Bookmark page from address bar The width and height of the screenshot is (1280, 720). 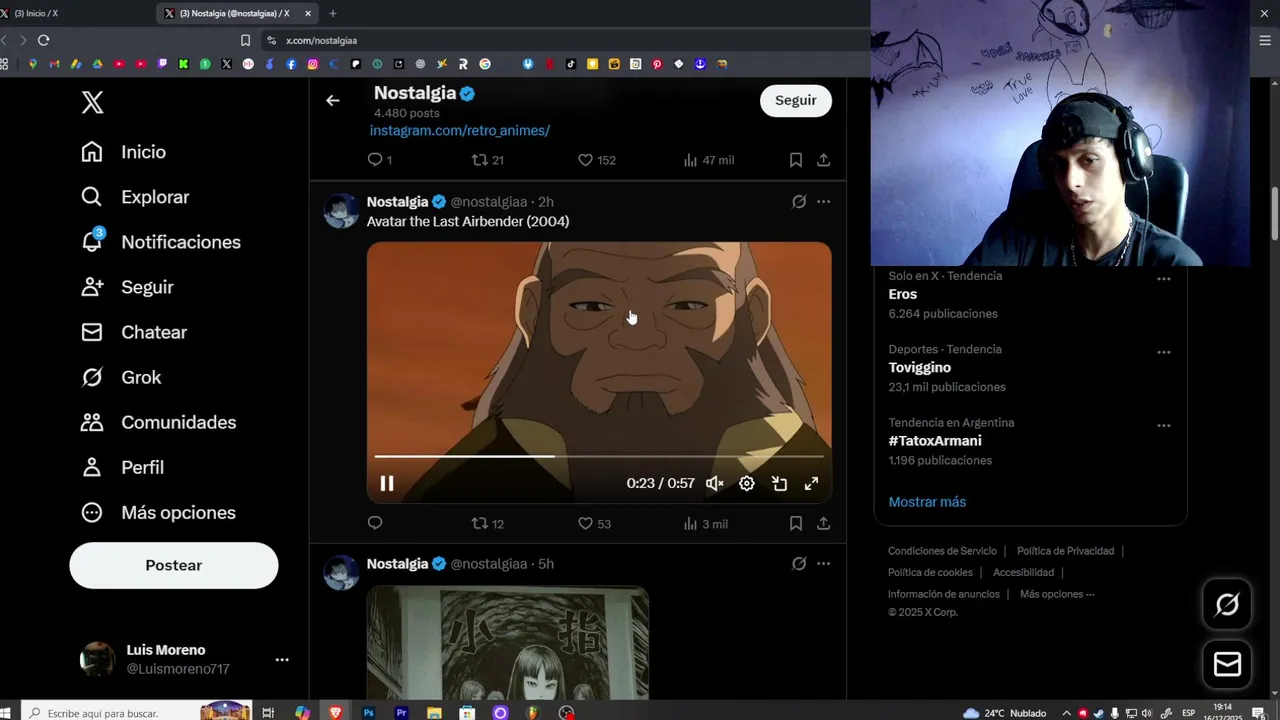click(245, 40)
